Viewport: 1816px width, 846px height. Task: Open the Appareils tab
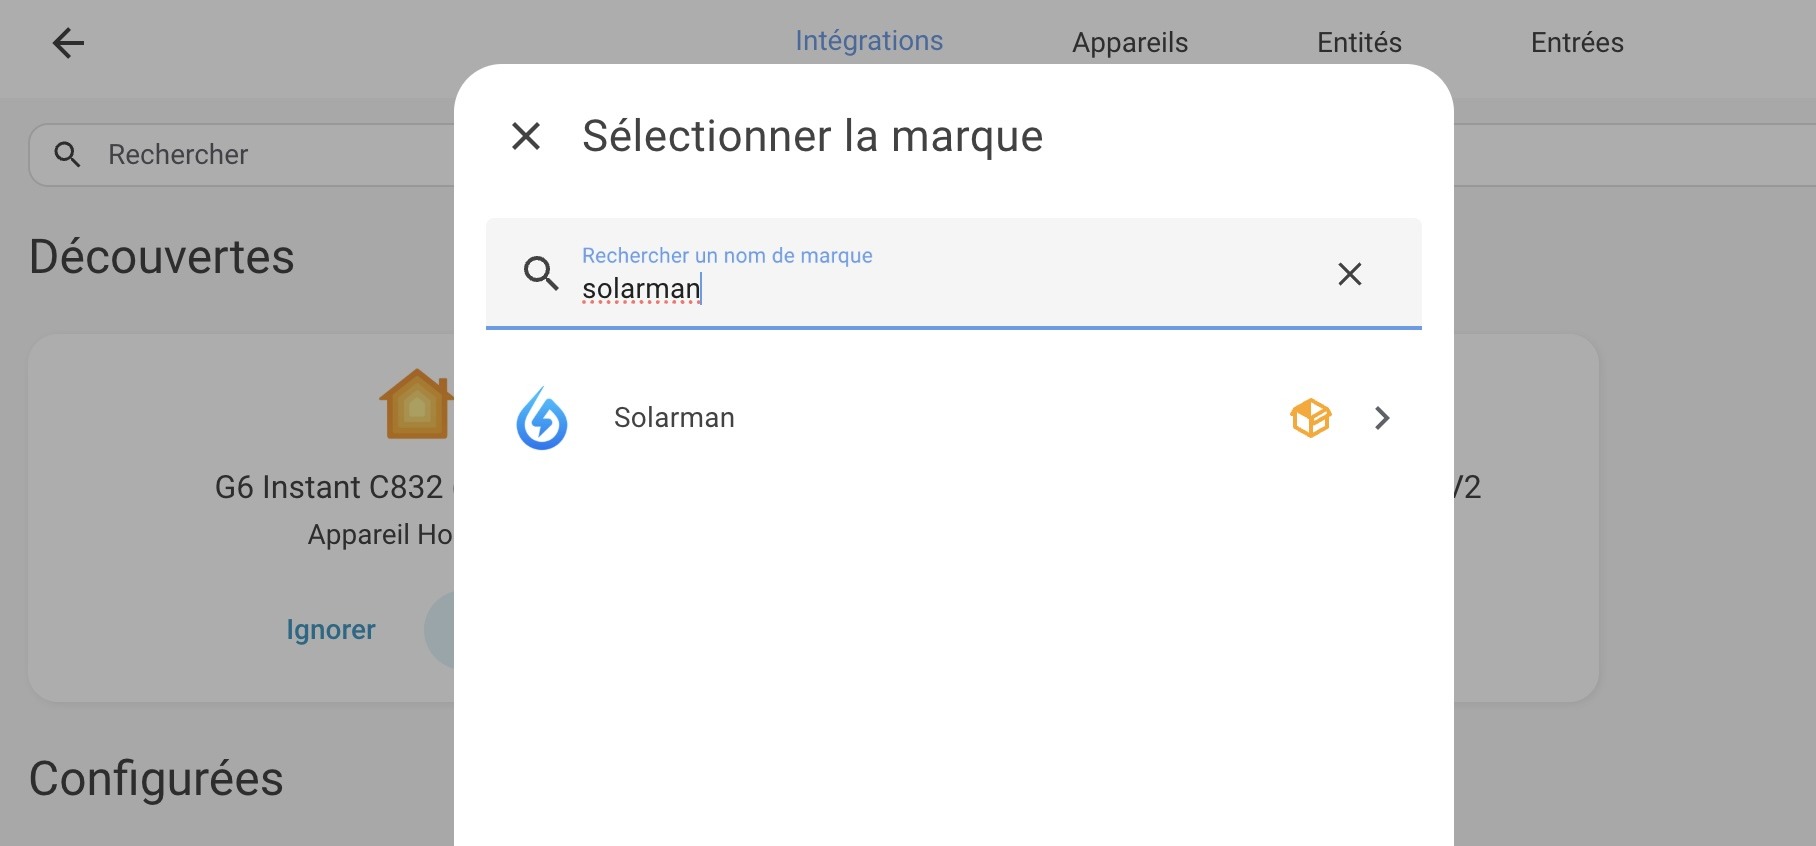pyautogui.click(x=1129, y=43)
